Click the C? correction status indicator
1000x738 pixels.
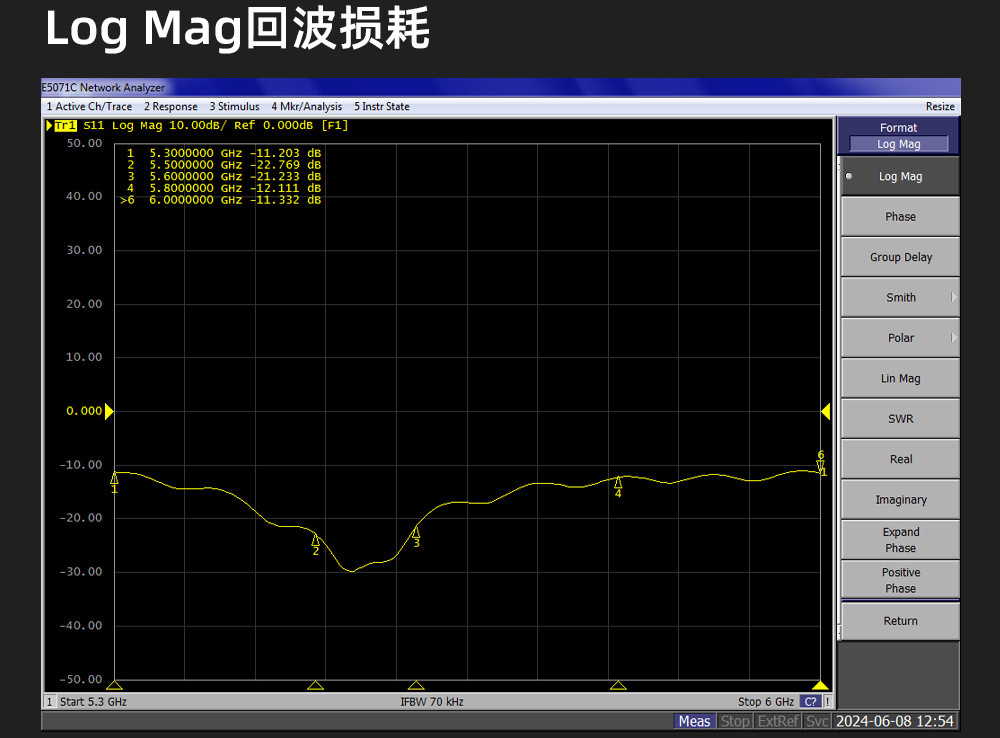pyautogui.click(x=811, y=702)
